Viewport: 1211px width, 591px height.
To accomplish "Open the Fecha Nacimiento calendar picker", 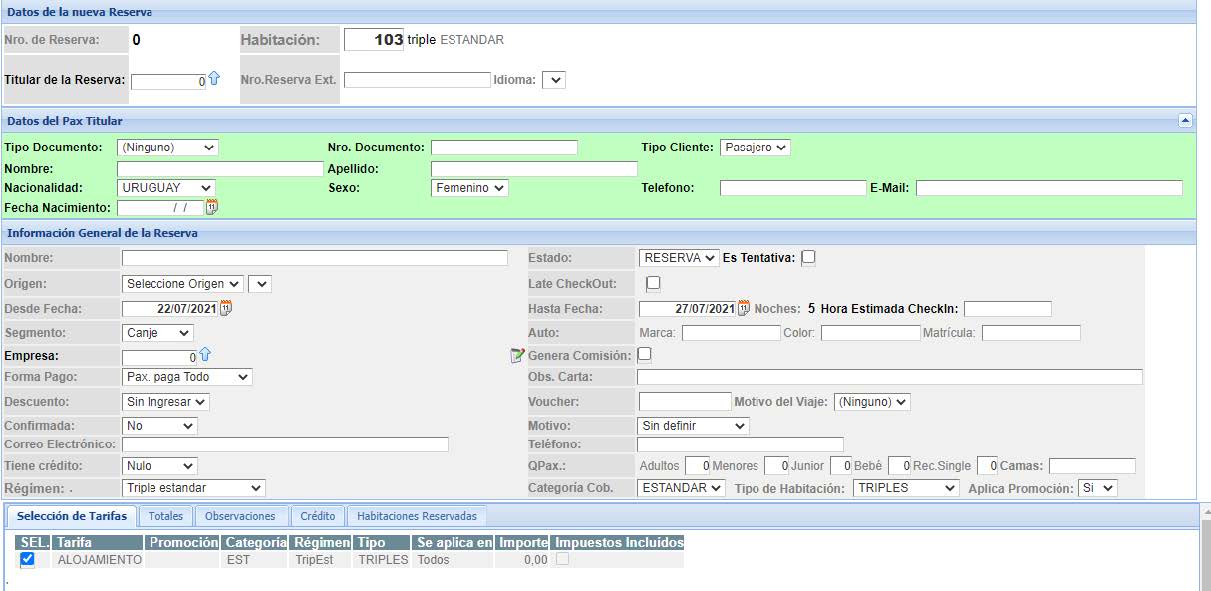I will (211, 208).
